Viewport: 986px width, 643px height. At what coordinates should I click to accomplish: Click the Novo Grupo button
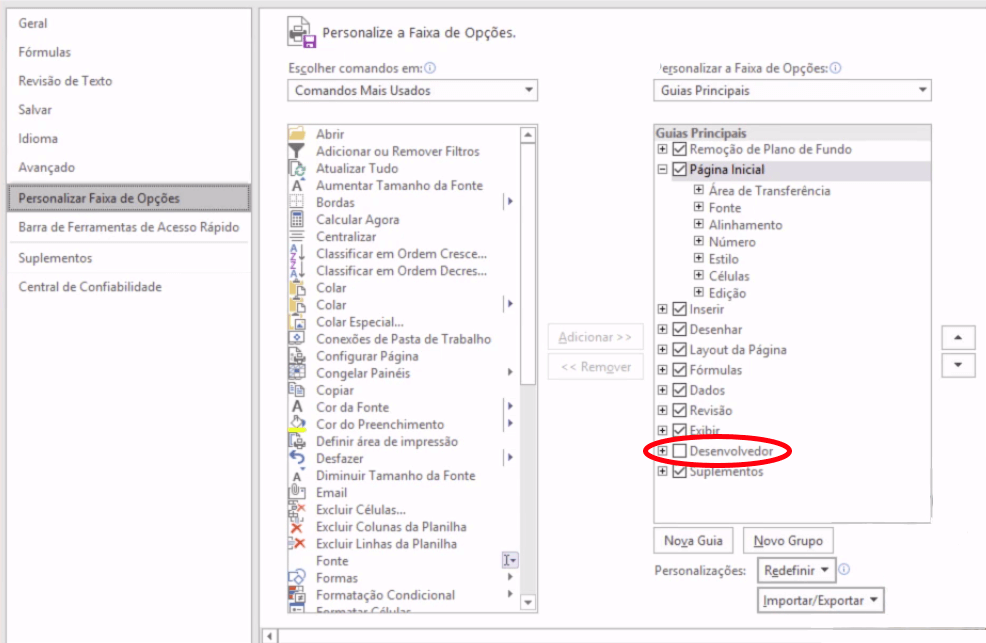(x=788, y=541)
